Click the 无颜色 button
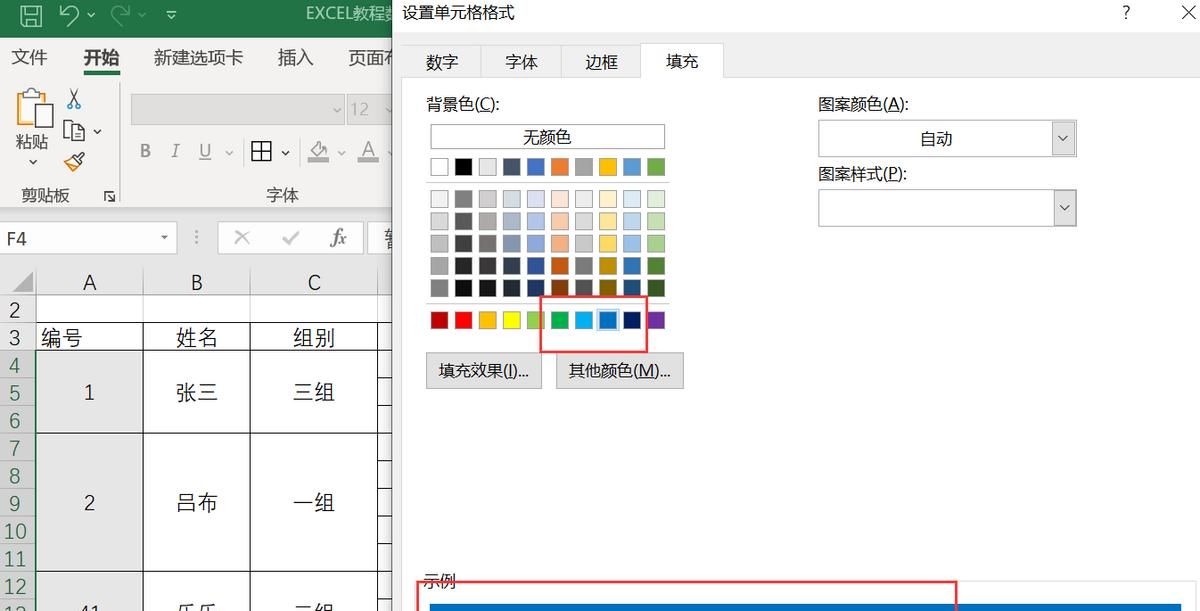The height and width of the screenshot is (611, 1200). coord(547,136)
